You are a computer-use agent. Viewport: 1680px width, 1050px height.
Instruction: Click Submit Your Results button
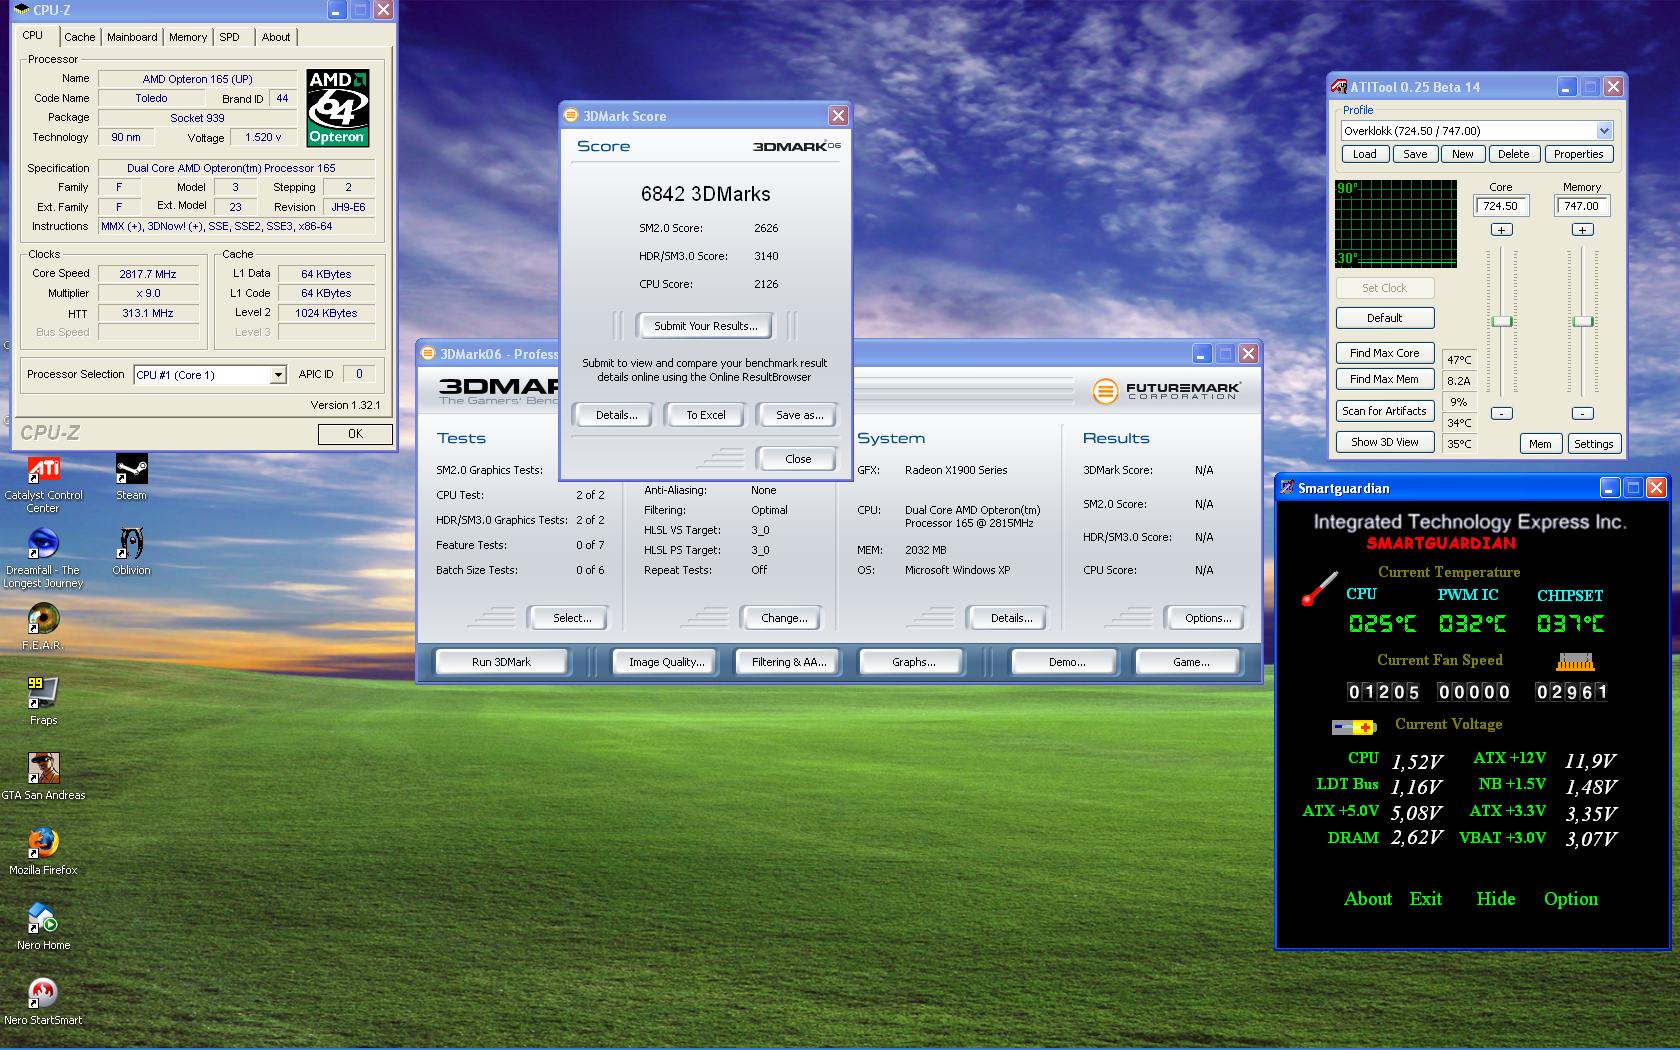coord(706,326)
